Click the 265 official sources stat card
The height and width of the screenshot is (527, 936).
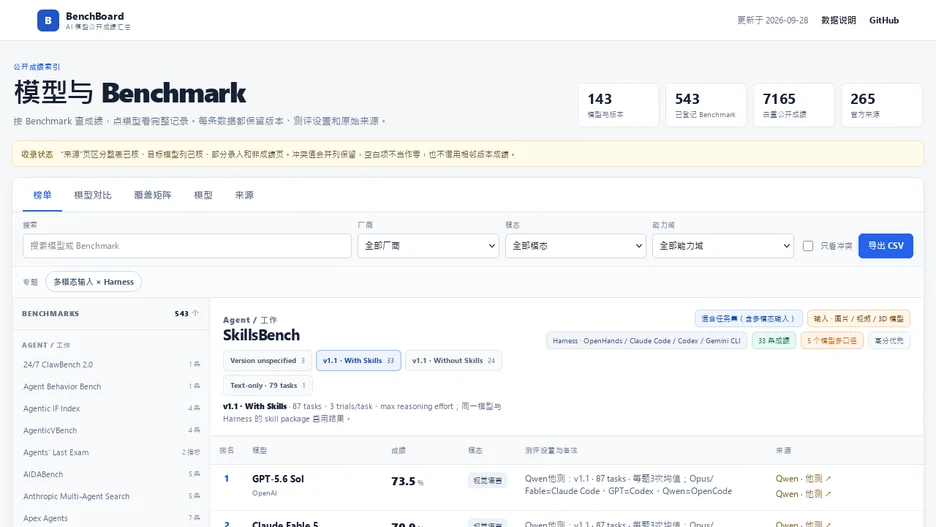point(882,105)
